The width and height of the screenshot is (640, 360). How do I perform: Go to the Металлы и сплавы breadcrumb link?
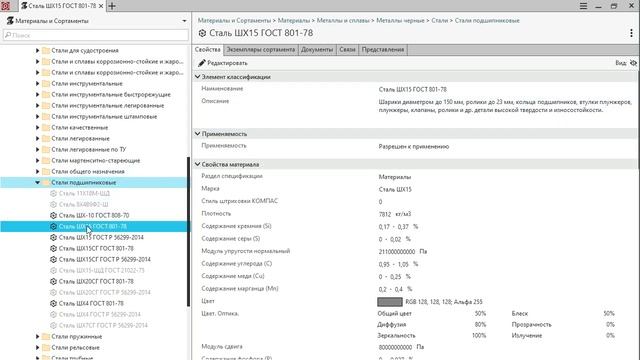coord(343,20)
